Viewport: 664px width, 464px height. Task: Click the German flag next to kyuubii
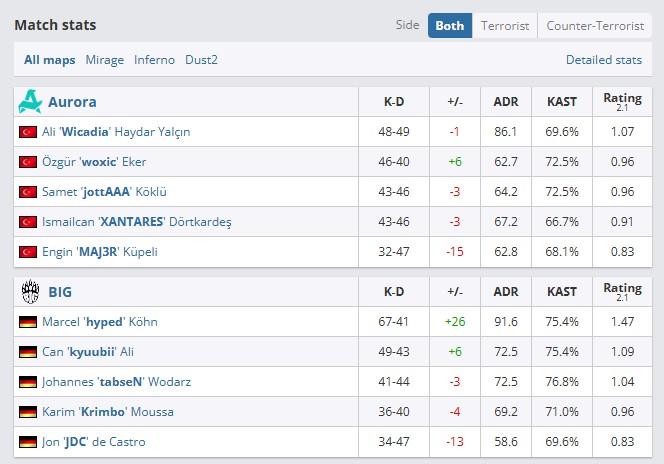(x=28, y=352)
